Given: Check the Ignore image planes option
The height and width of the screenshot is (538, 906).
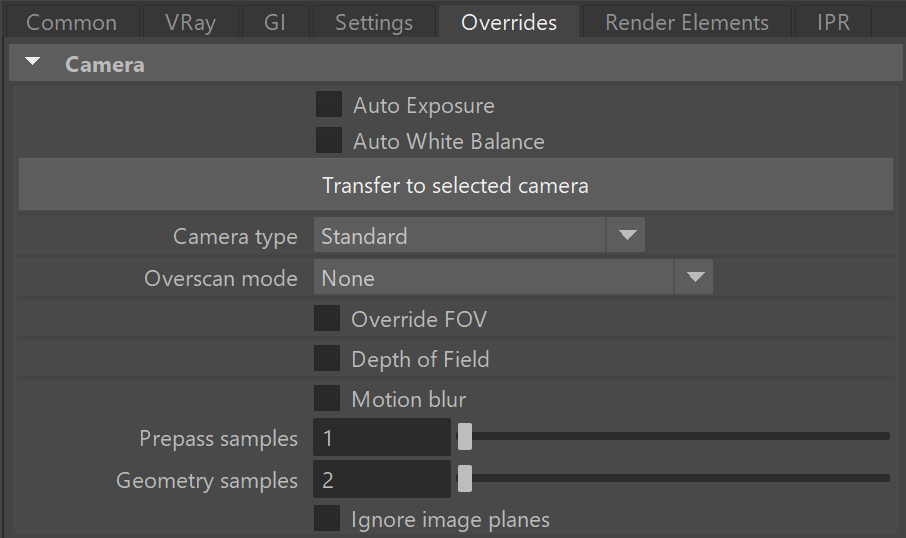Looking at the screenshot, I should [x=327, y=518].
